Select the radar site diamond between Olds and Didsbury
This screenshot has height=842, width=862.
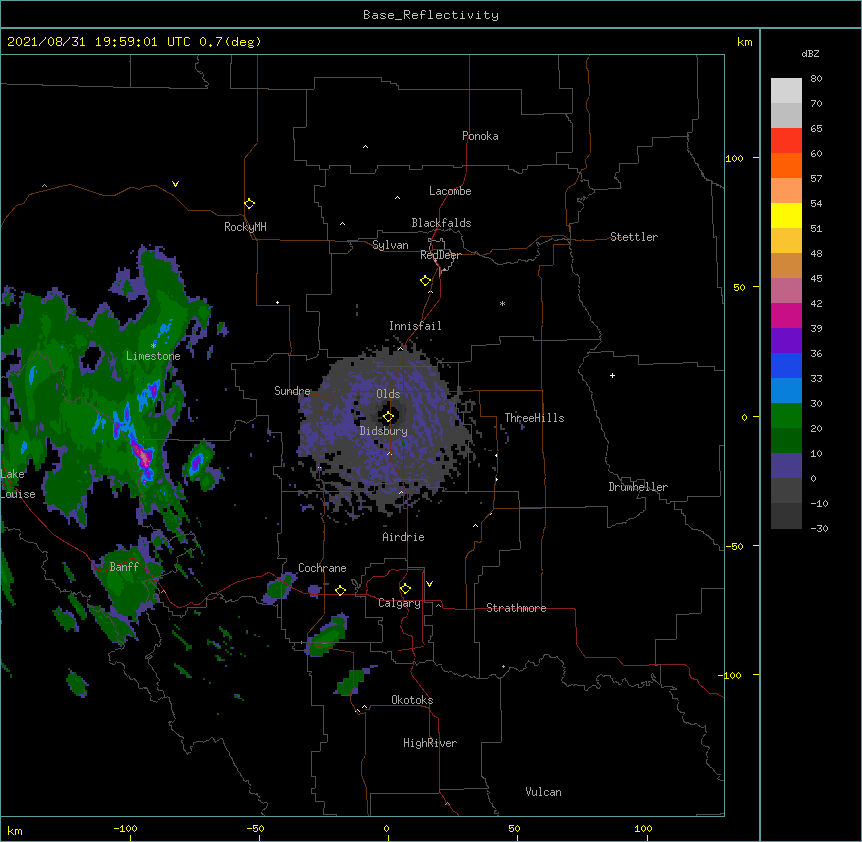click(x=389, y=417)
